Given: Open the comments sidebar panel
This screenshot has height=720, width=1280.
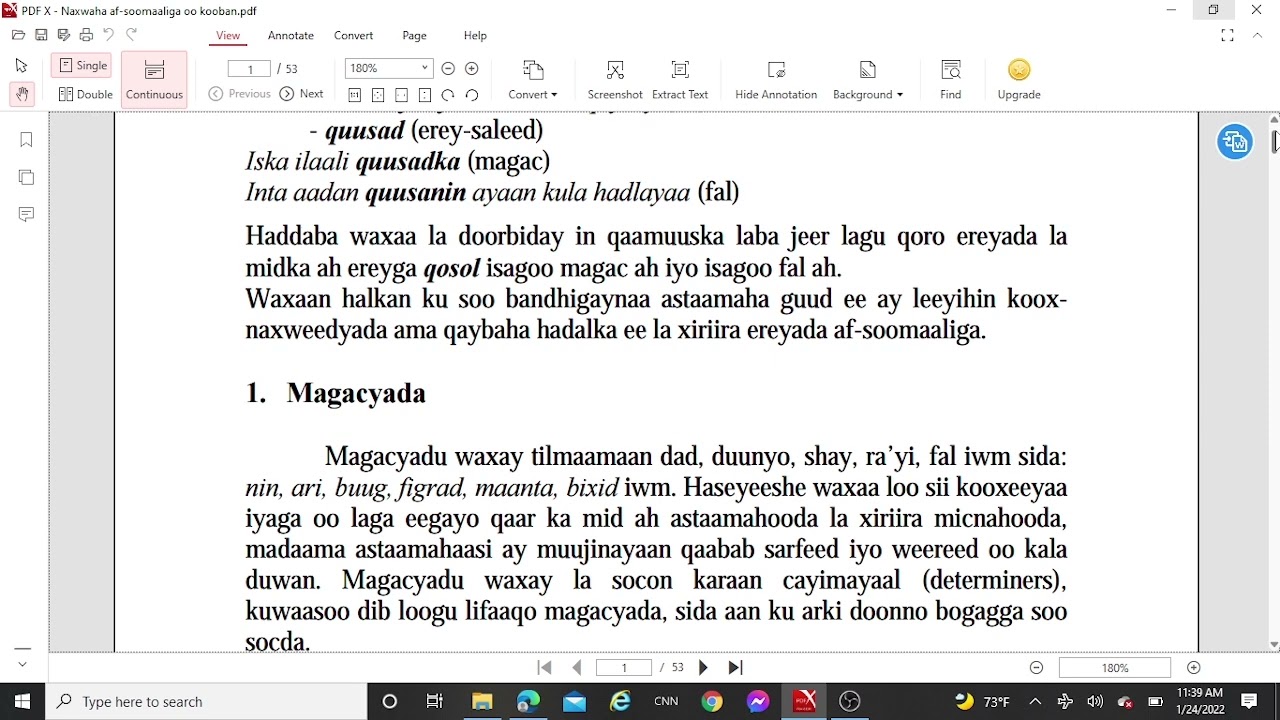Looking at the screenshot, I should click(x=26, y=214).
